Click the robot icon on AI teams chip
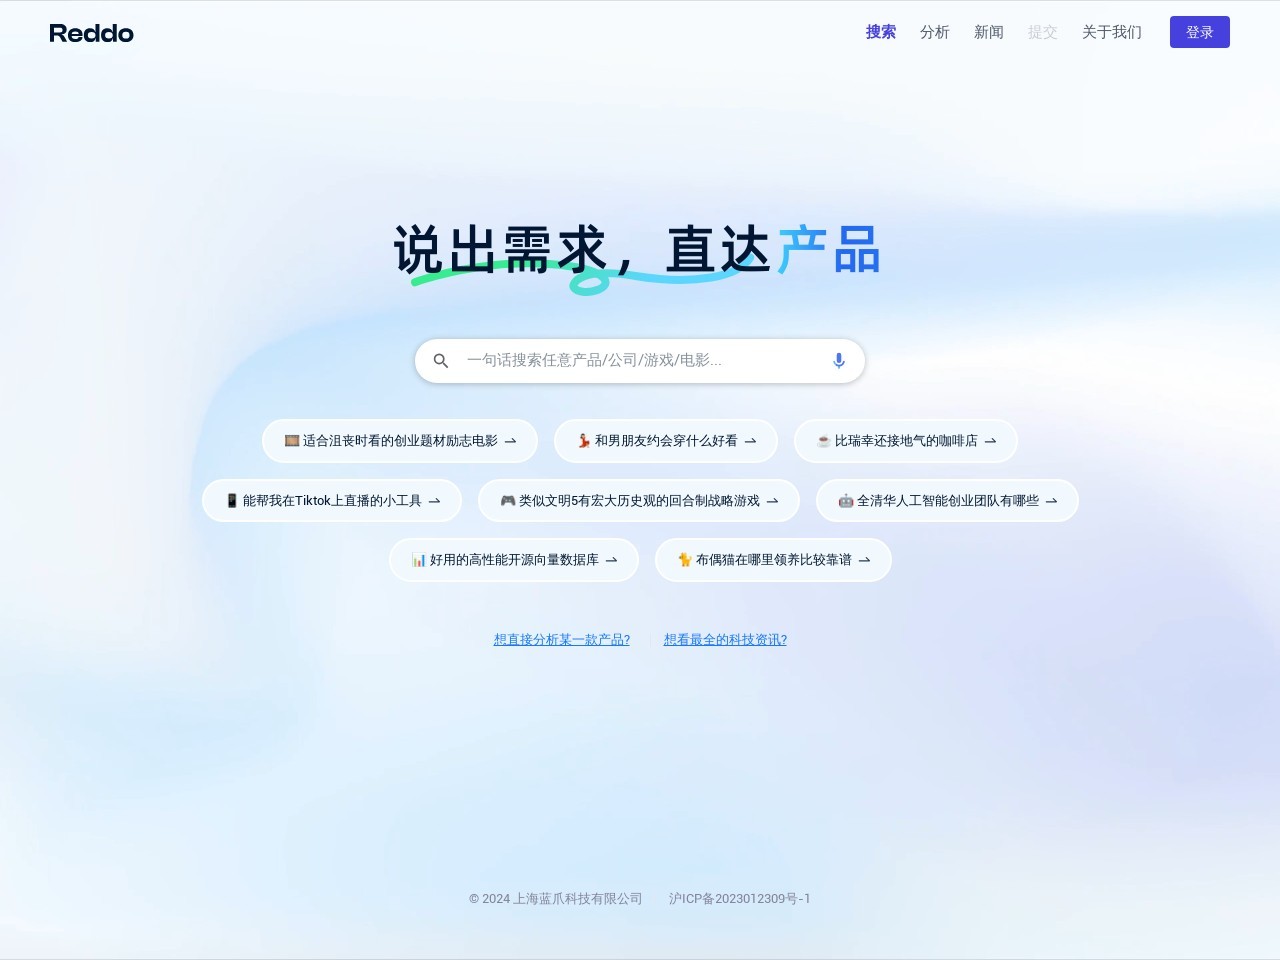Image resolution: width=1280 pixels, height=960 pixels. coord(846,501)
